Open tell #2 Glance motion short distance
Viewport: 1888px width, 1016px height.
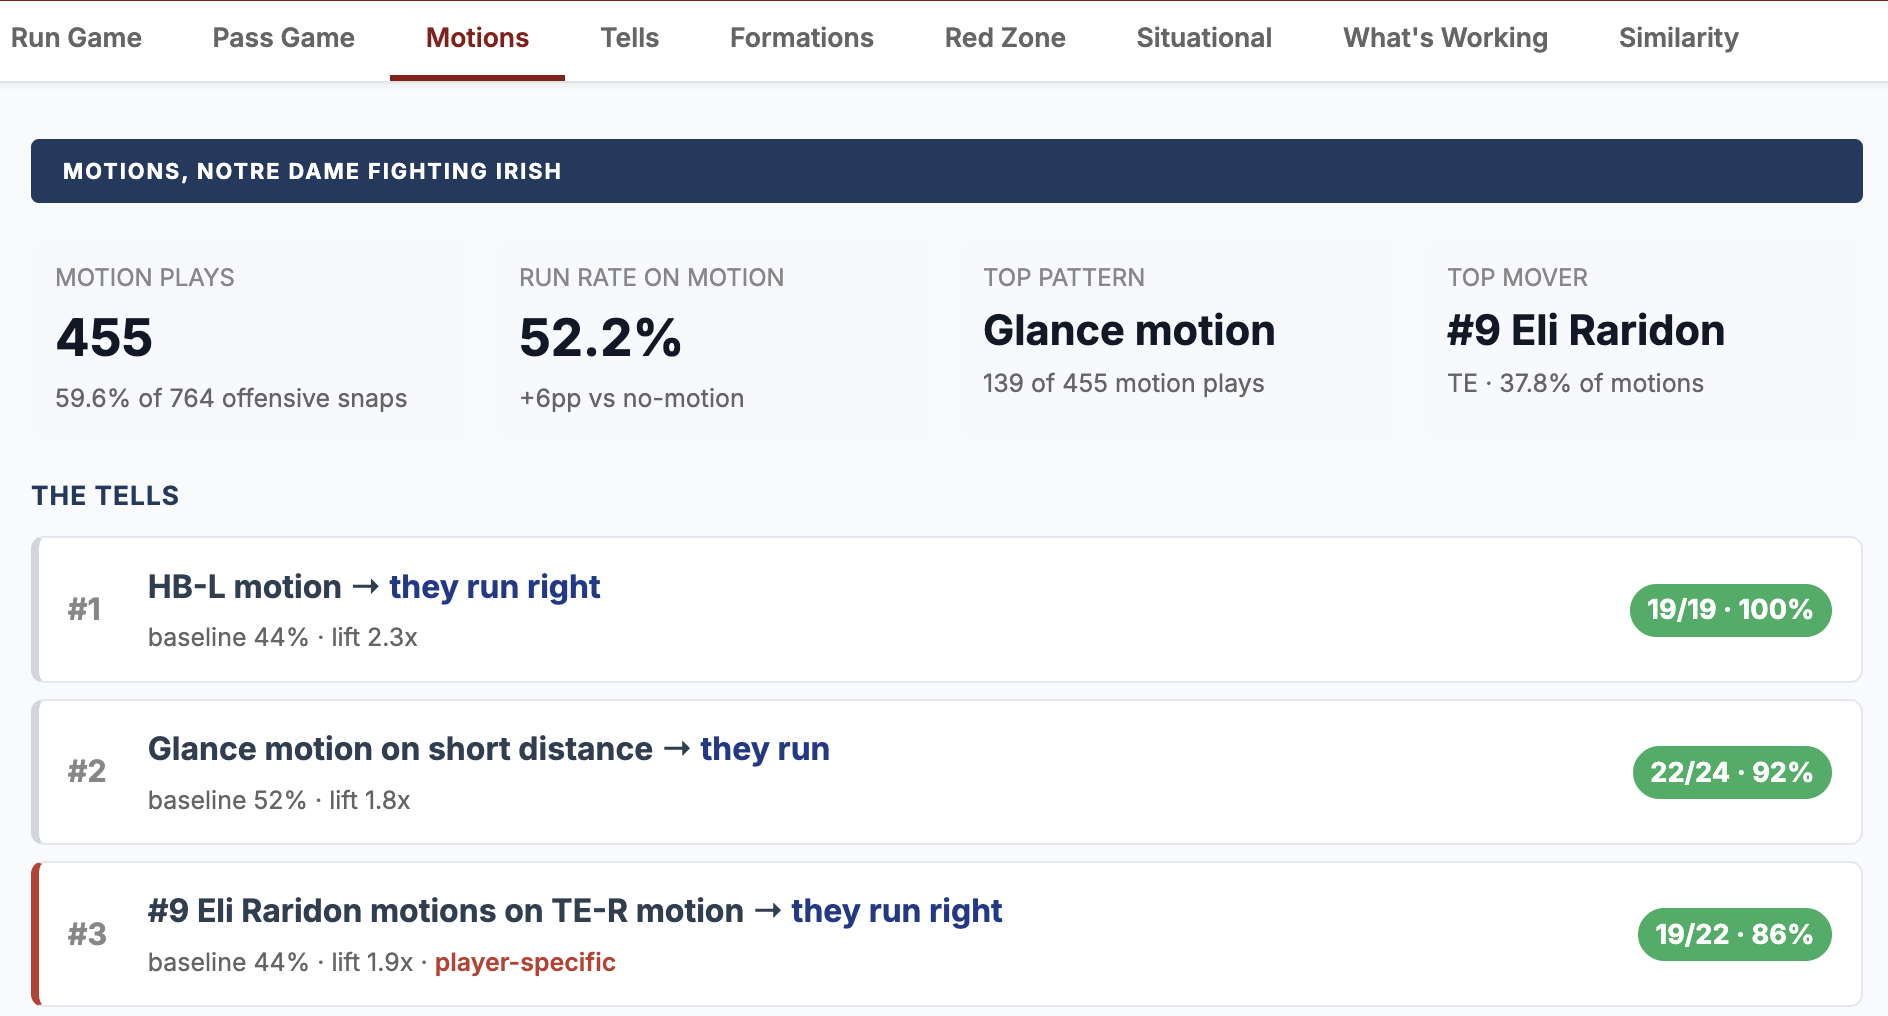[x=946, y=772]
